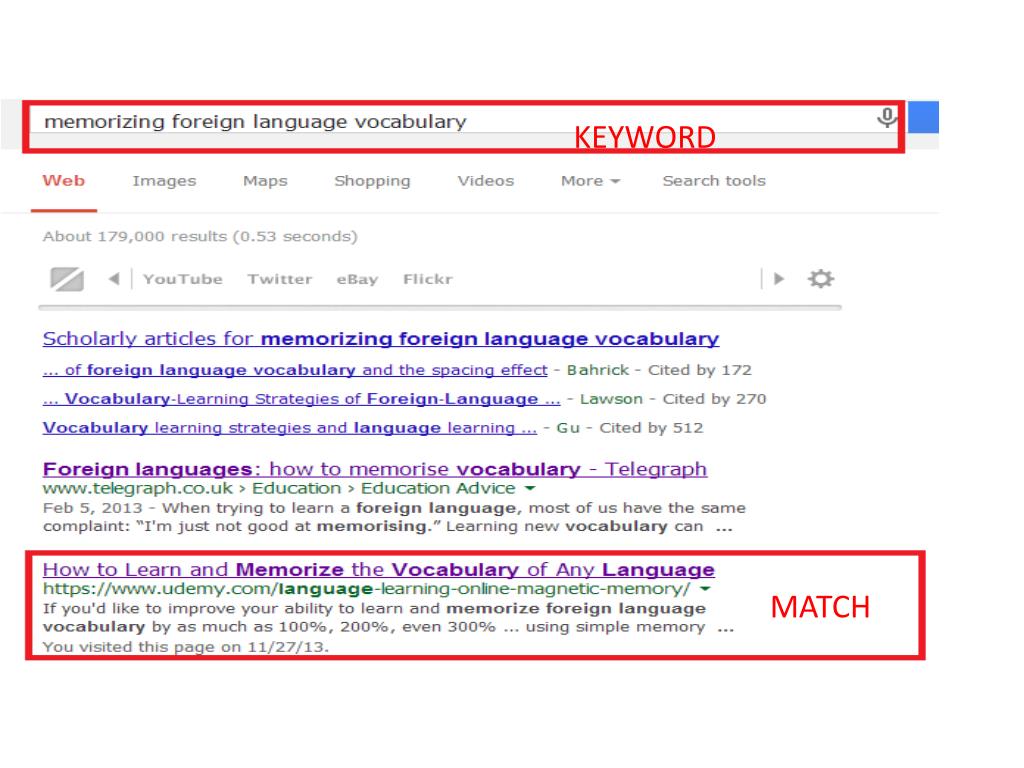1024x768 pixels.
Task: Open the gear settings icon
Action: [821, 279]
